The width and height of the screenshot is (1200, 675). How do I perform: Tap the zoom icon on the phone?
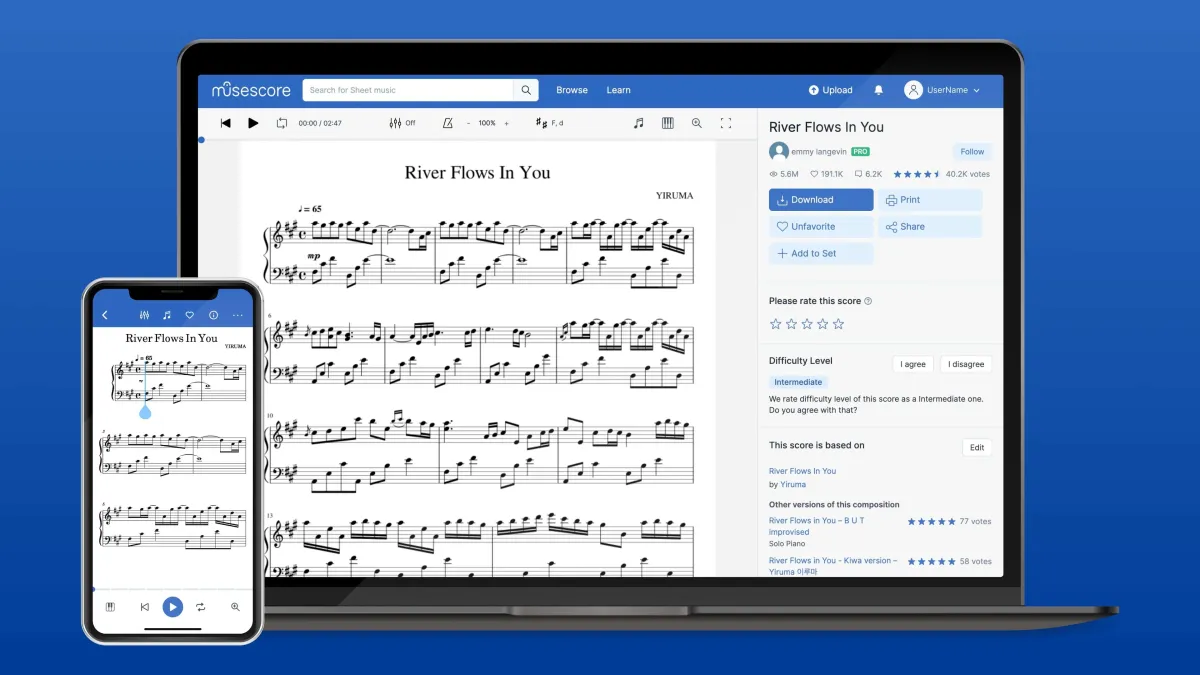pyautogui.click(x=236, y=607)
